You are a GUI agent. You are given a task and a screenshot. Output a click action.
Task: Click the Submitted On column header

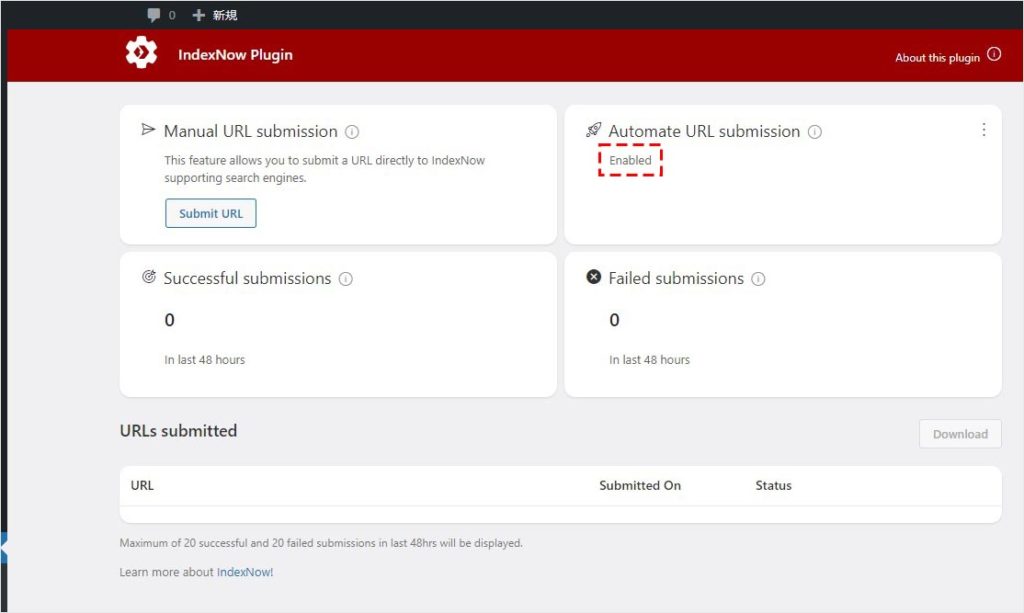[x=640, y=486]
